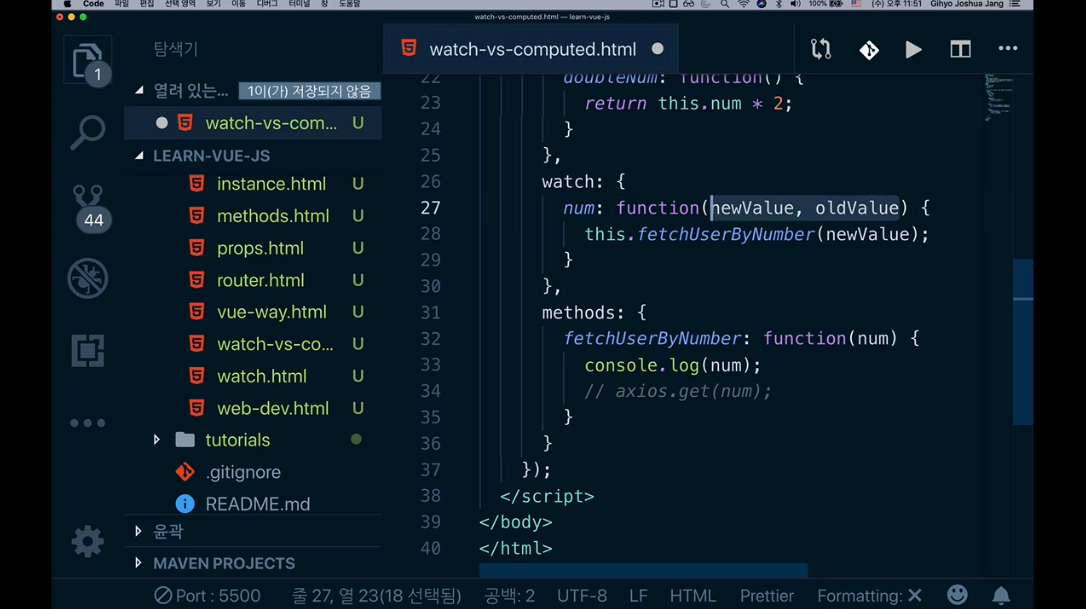Click the Manage gear icon
1086x609 pixels.
click(x=87, y=541)
